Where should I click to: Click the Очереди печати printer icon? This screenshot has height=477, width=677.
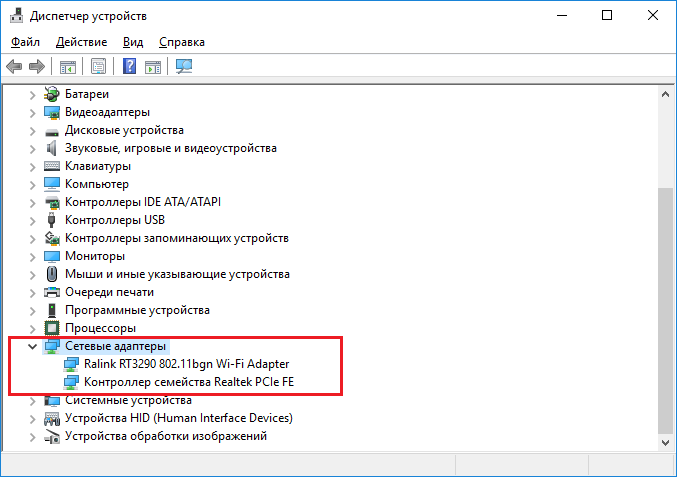tap(52, 292)
